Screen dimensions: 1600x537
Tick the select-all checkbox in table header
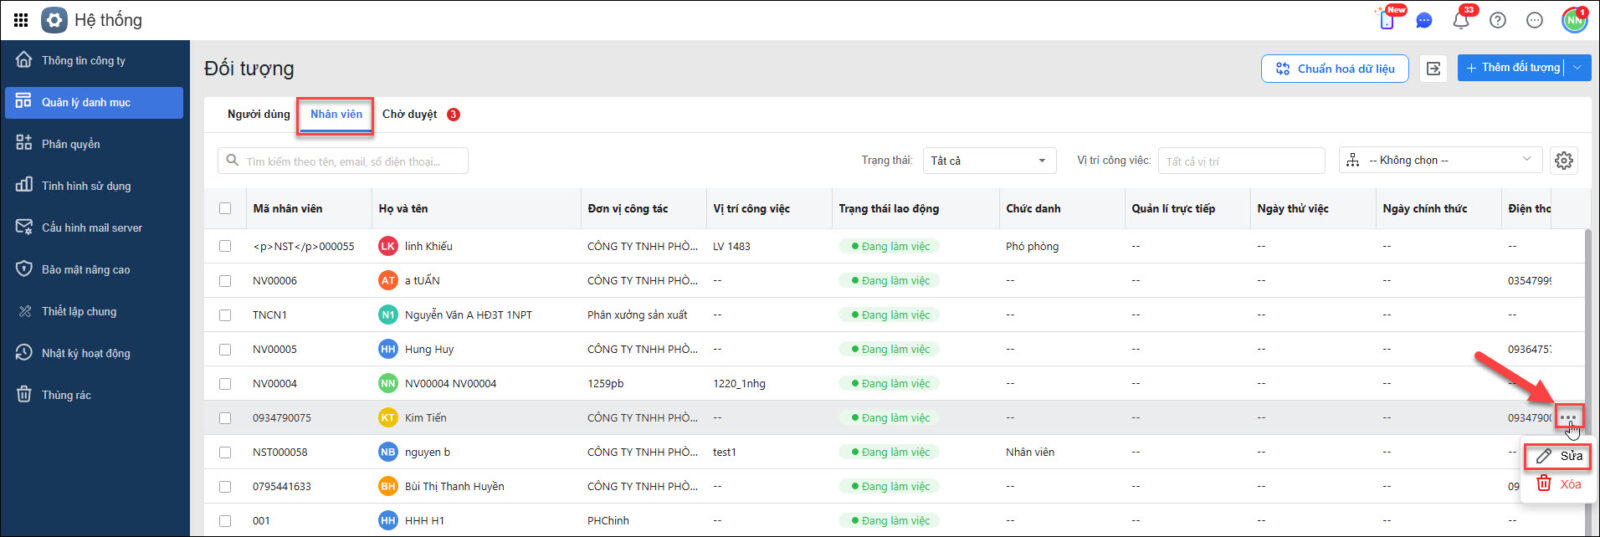tap(225, 209)
